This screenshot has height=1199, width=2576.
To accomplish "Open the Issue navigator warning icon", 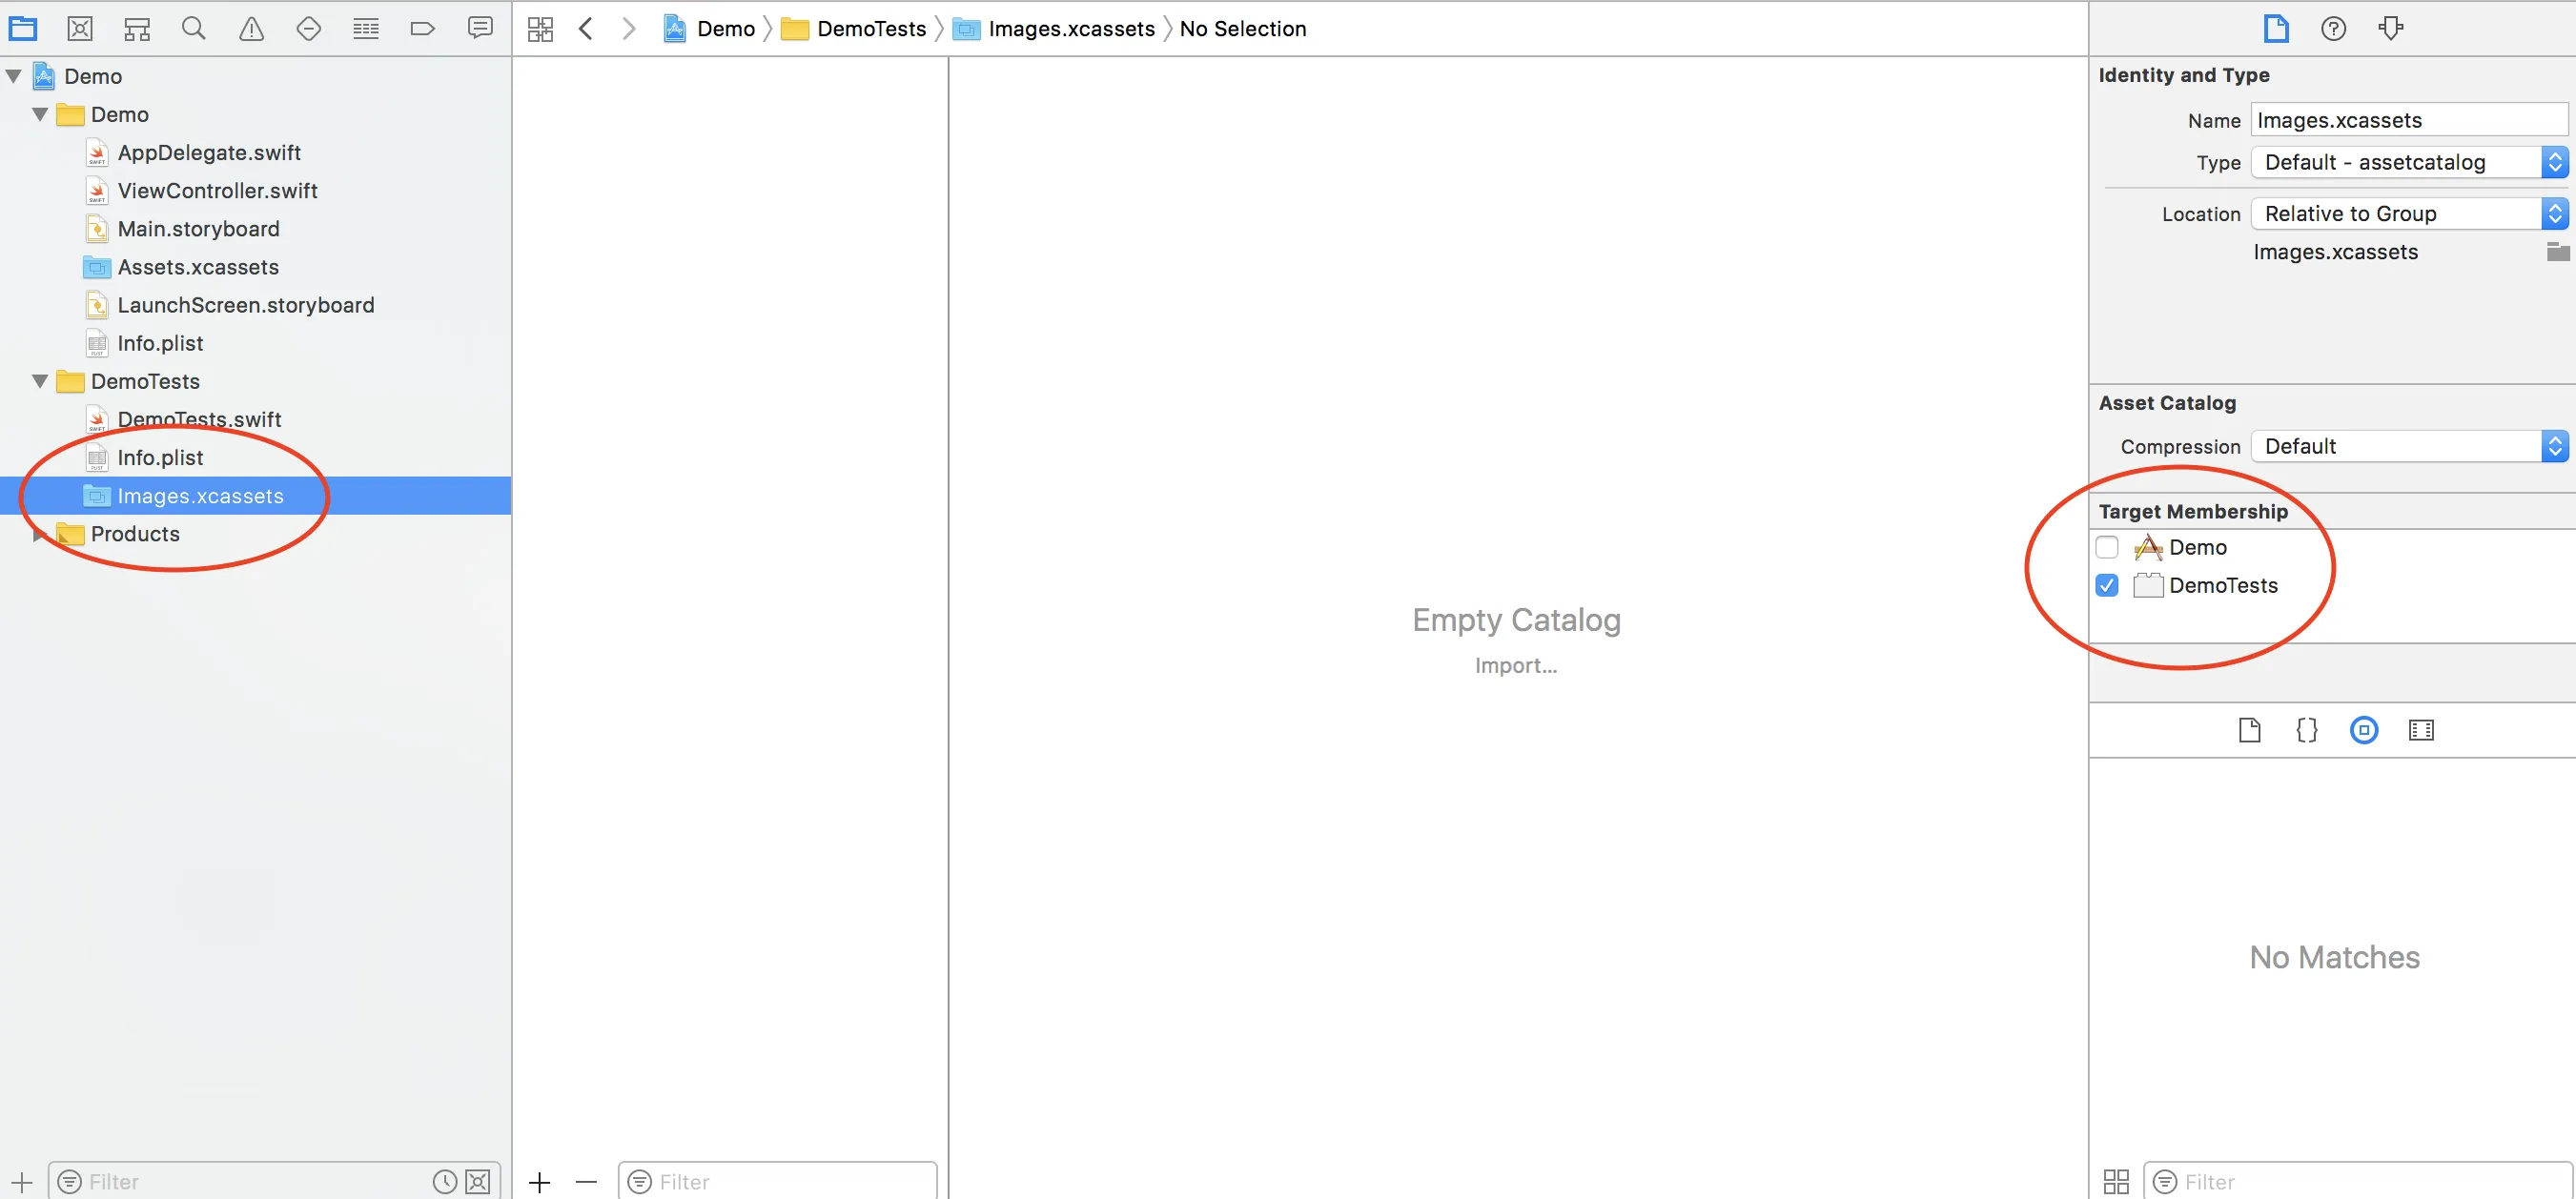I will coord(251,28).
